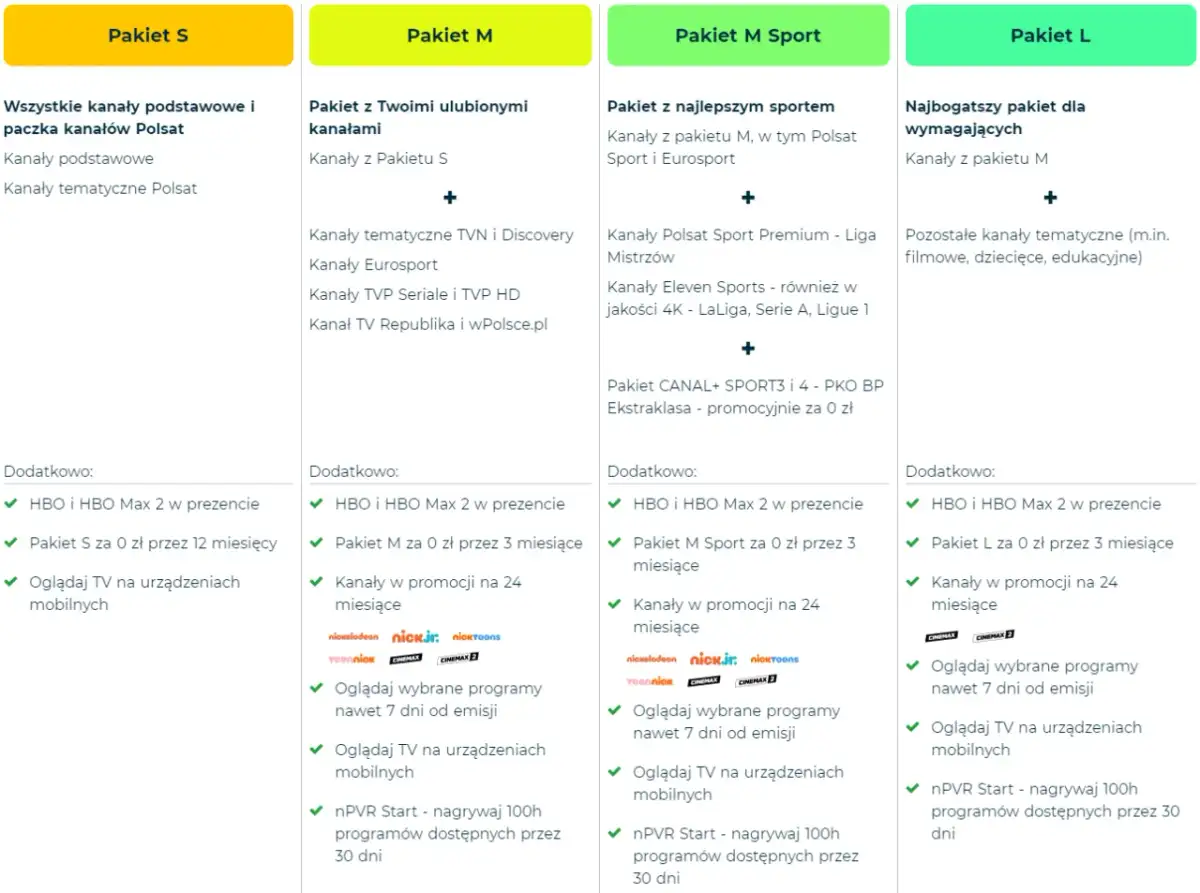Click the Nick Jr. logo in Pakiet M
1200x893 pixels.
415,636
